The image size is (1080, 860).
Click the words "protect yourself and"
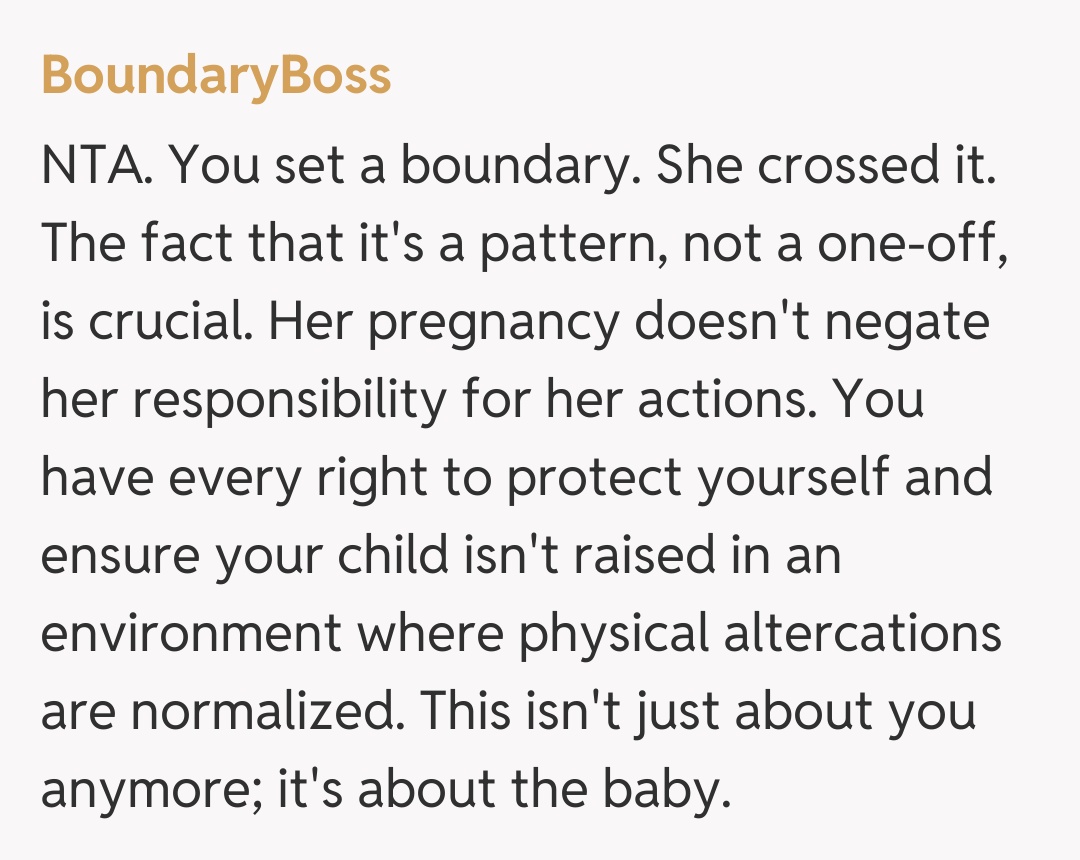click(x=749, y=478)
